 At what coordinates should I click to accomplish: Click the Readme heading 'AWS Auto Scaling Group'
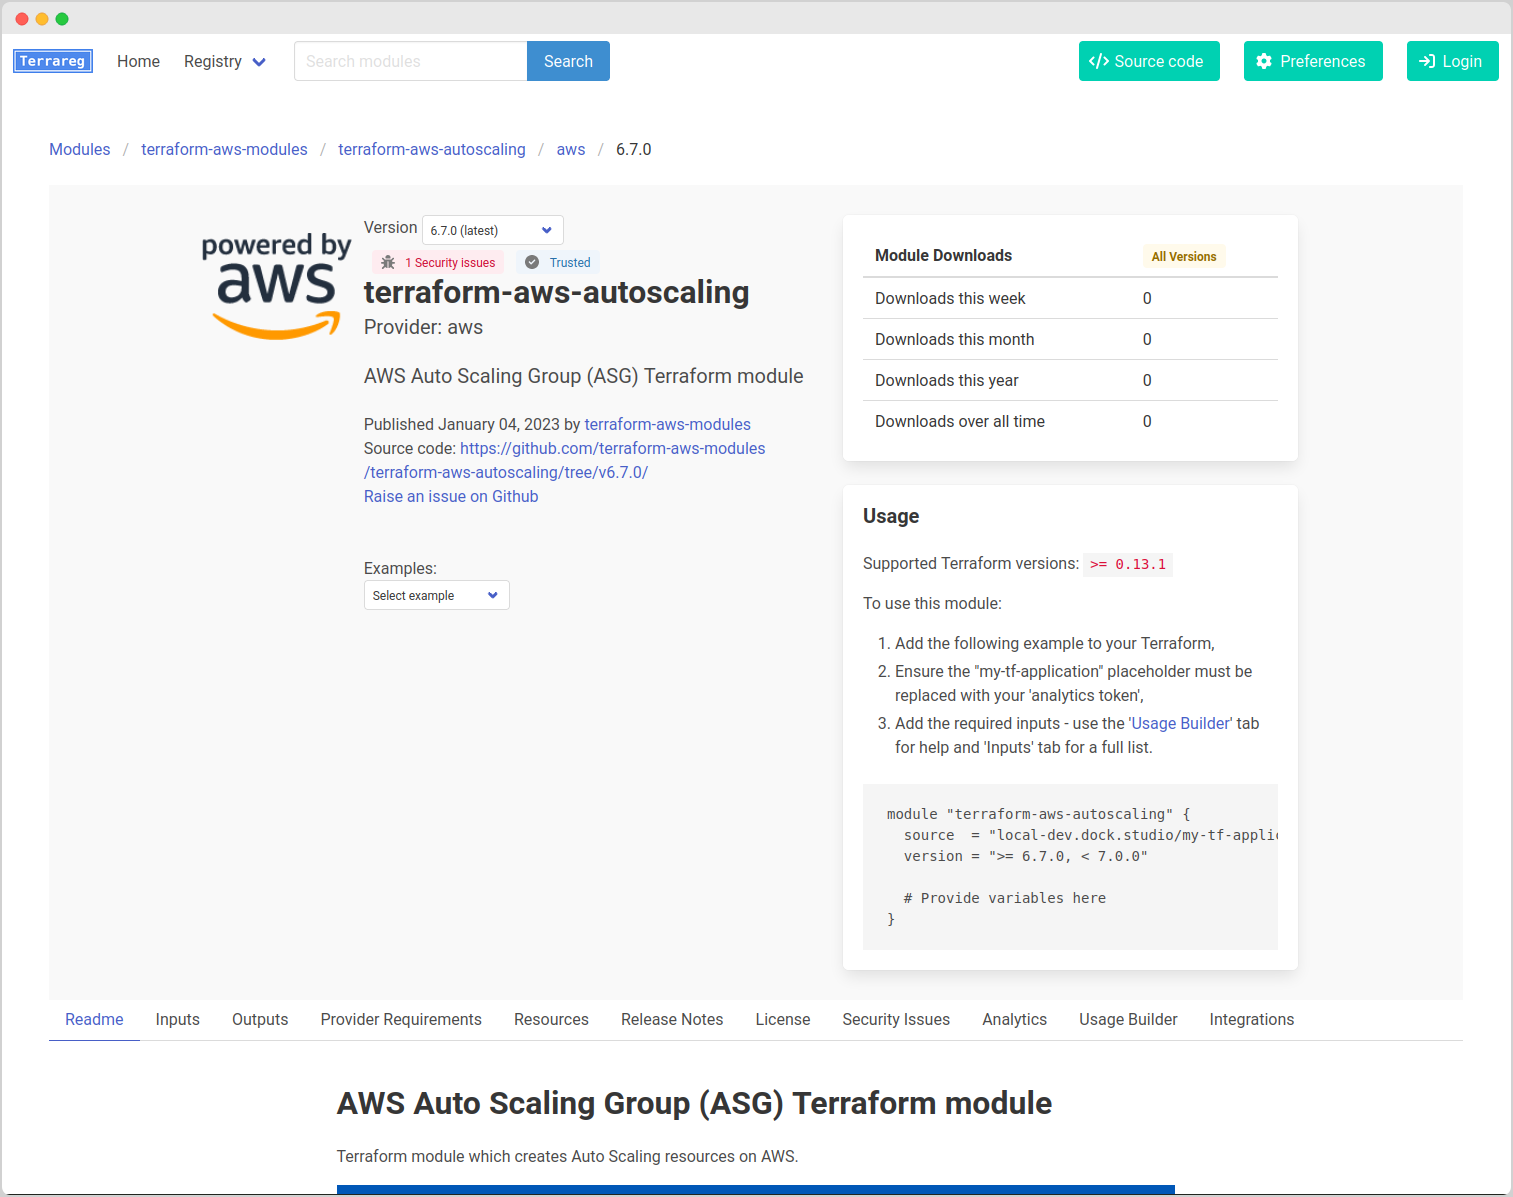click(x=694, y=1102)
